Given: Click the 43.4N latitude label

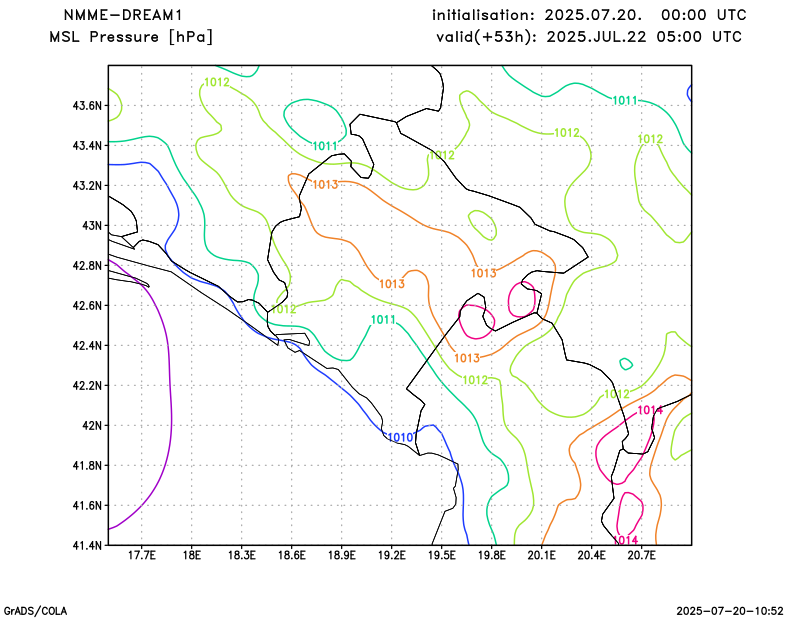Looking at the screenshot, I should (x=87, y=146).
